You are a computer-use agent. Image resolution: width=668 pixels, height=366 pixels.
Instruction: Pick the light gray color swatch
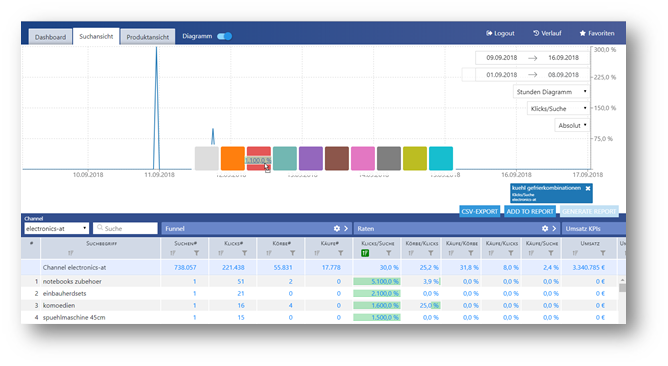click(x=207, y=159)
